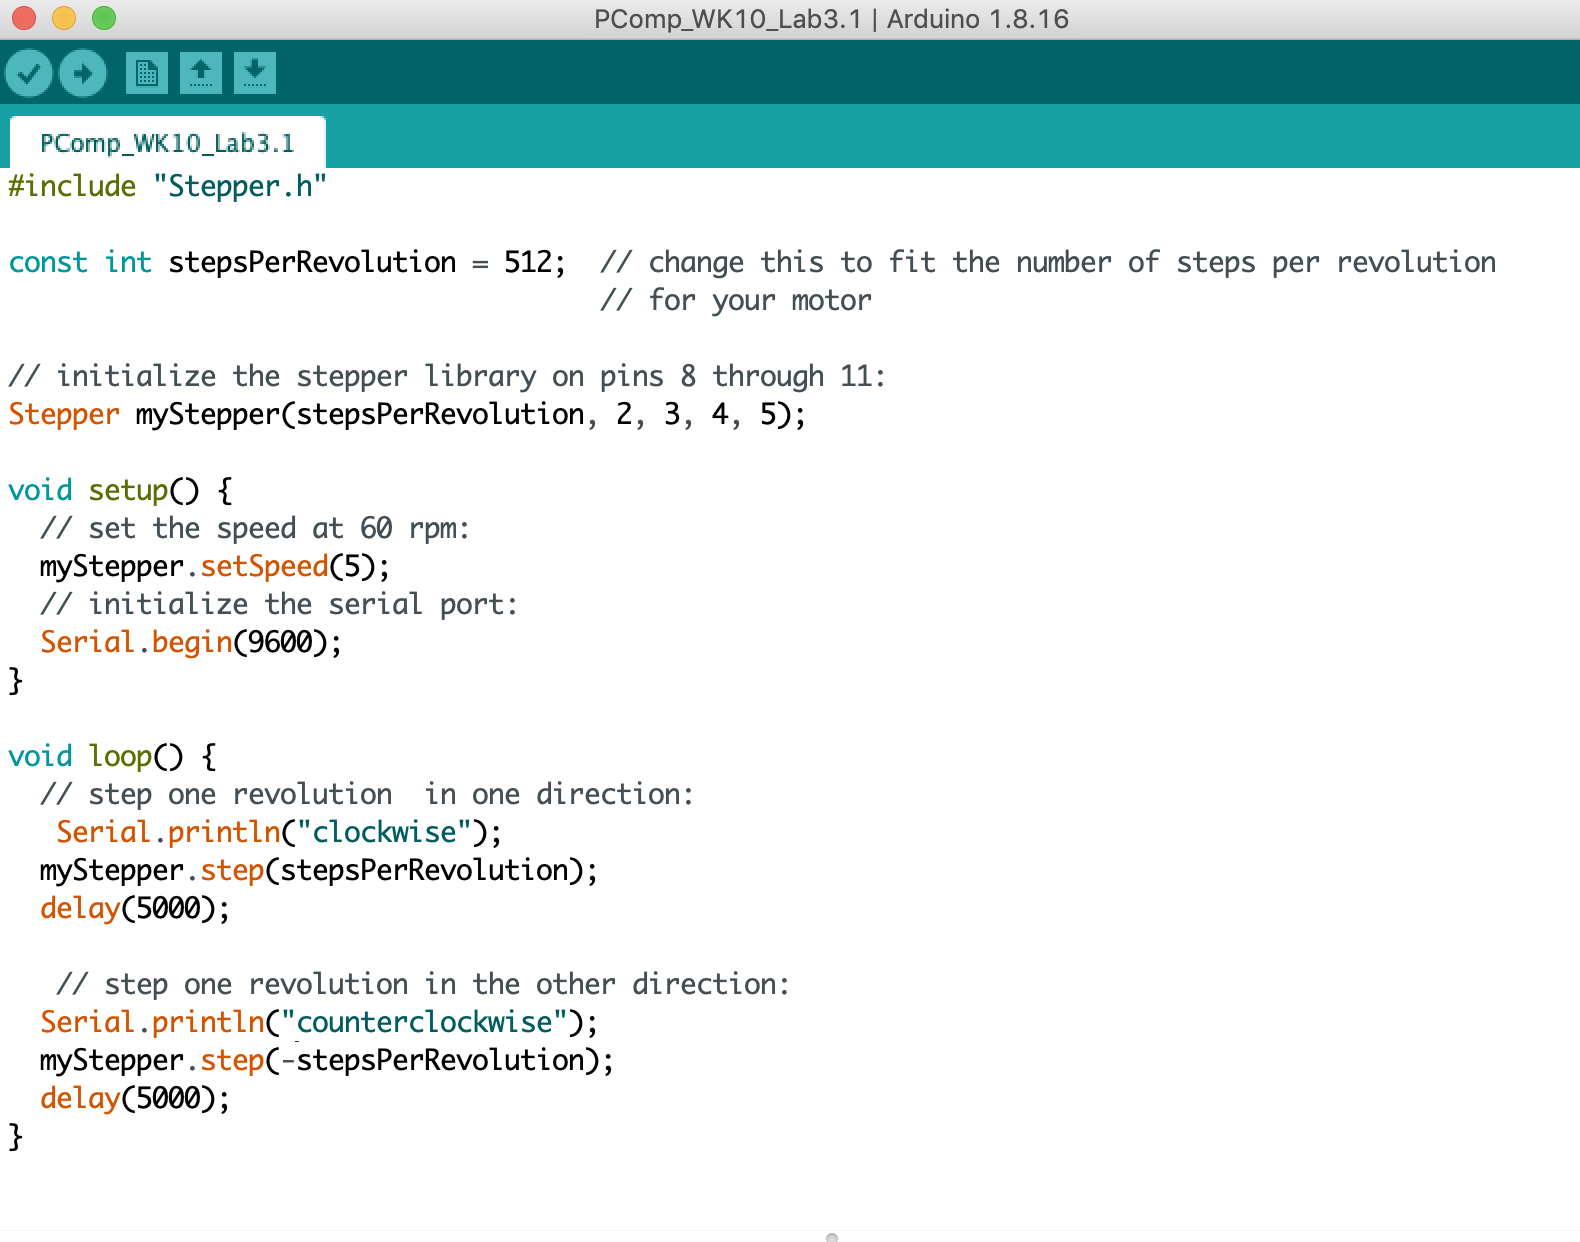Click the "counterclockwise" string literal
This screenshot has width=1580, height=1242.
(424, 1023)
